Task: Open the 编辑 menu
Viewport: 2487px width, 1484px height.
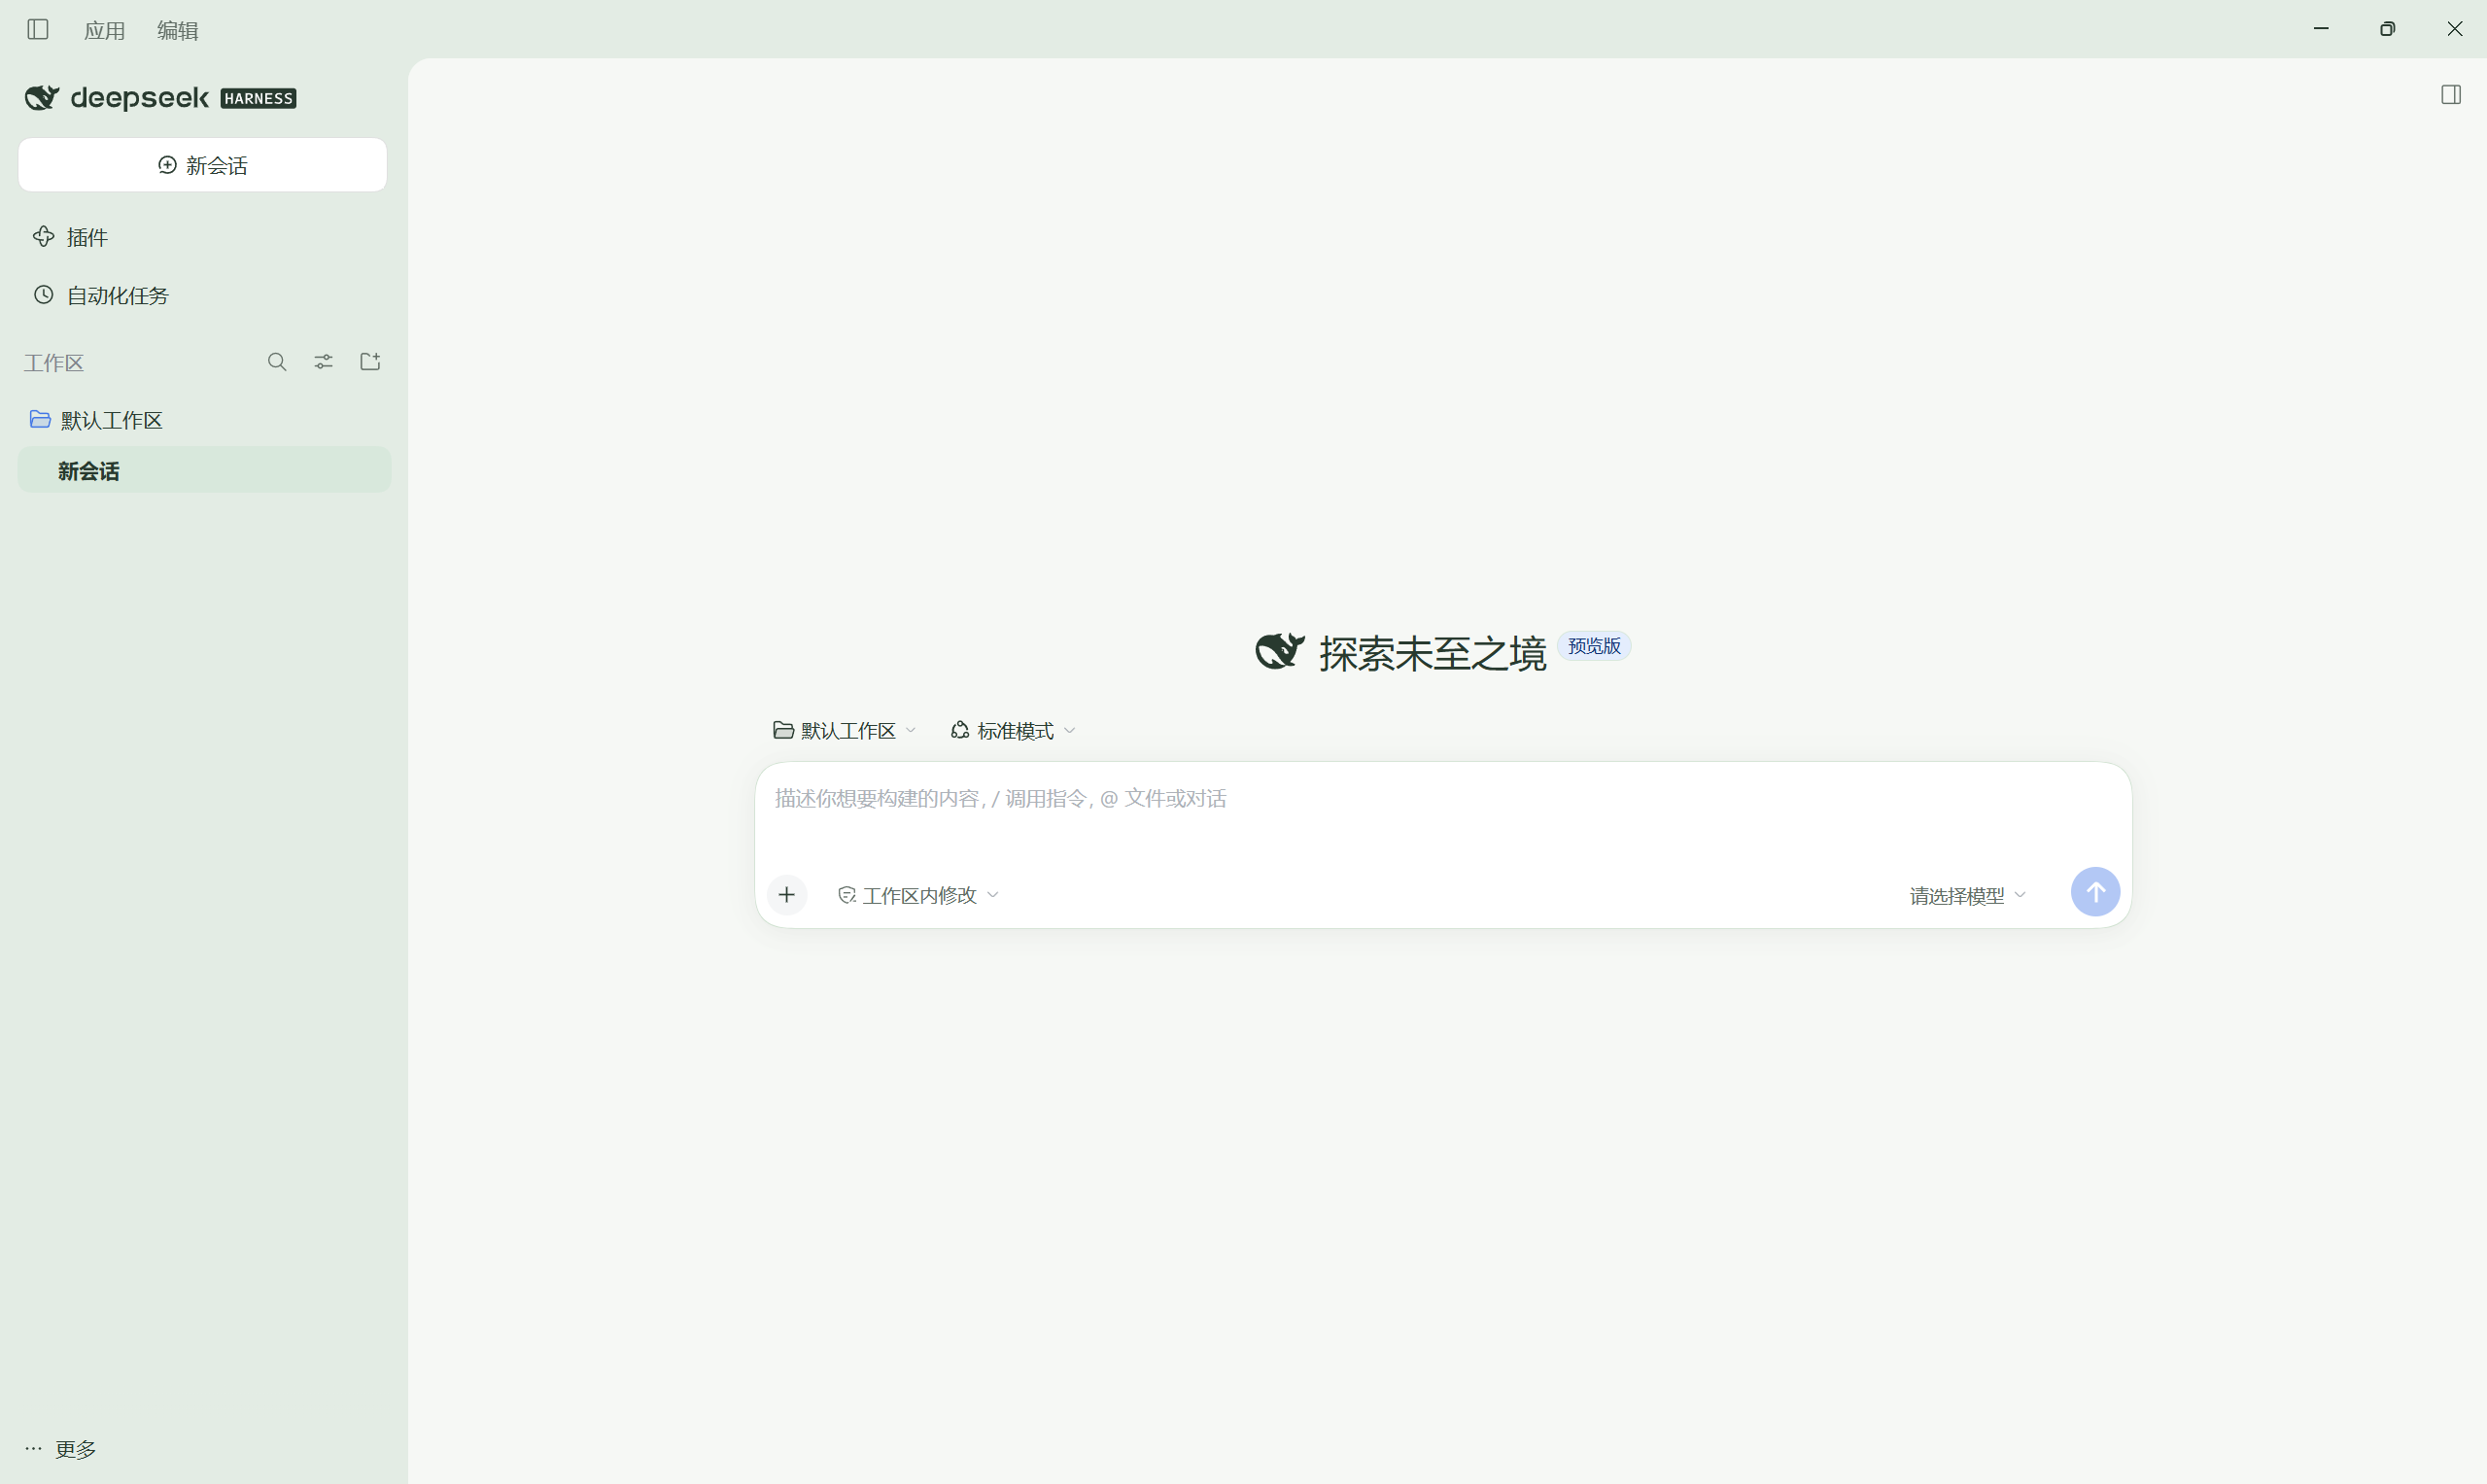Action: [178, 30]
